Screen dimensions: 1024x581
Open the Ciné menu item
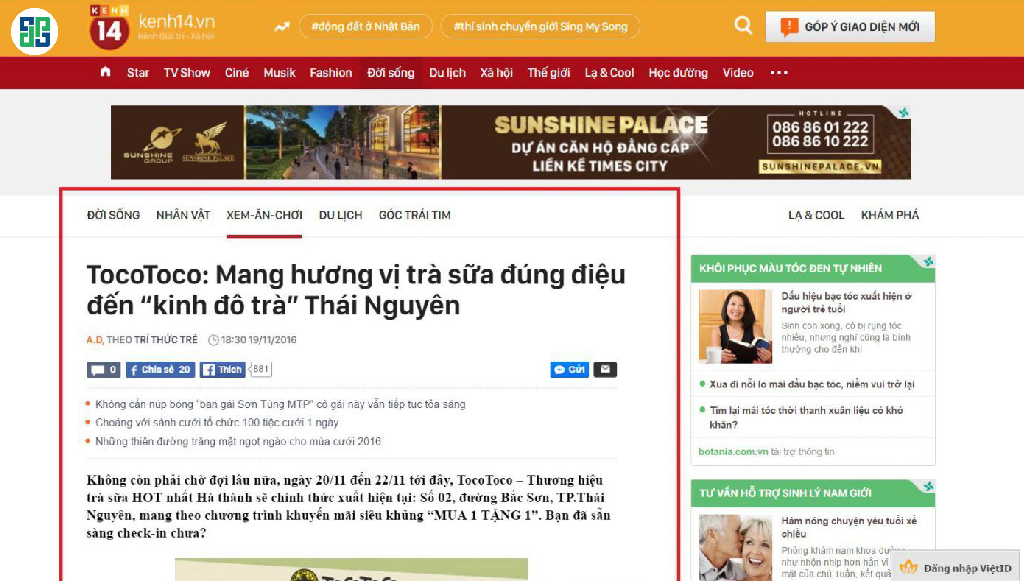click(236, 72)
